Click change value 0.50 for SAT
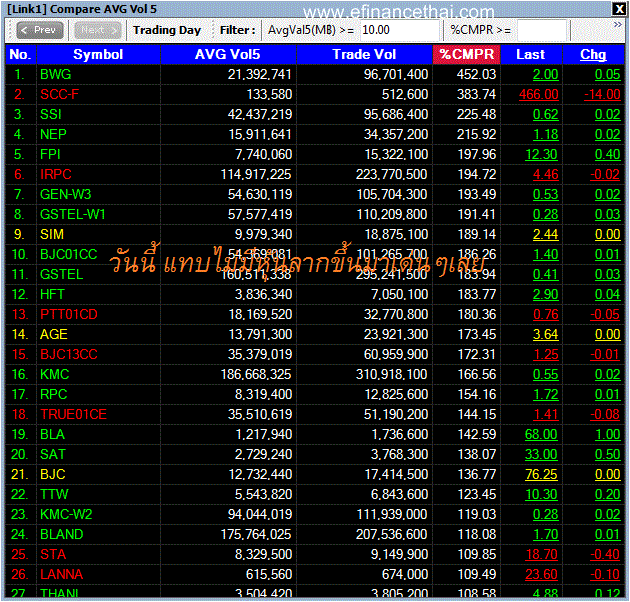 [x=608, y=455]
